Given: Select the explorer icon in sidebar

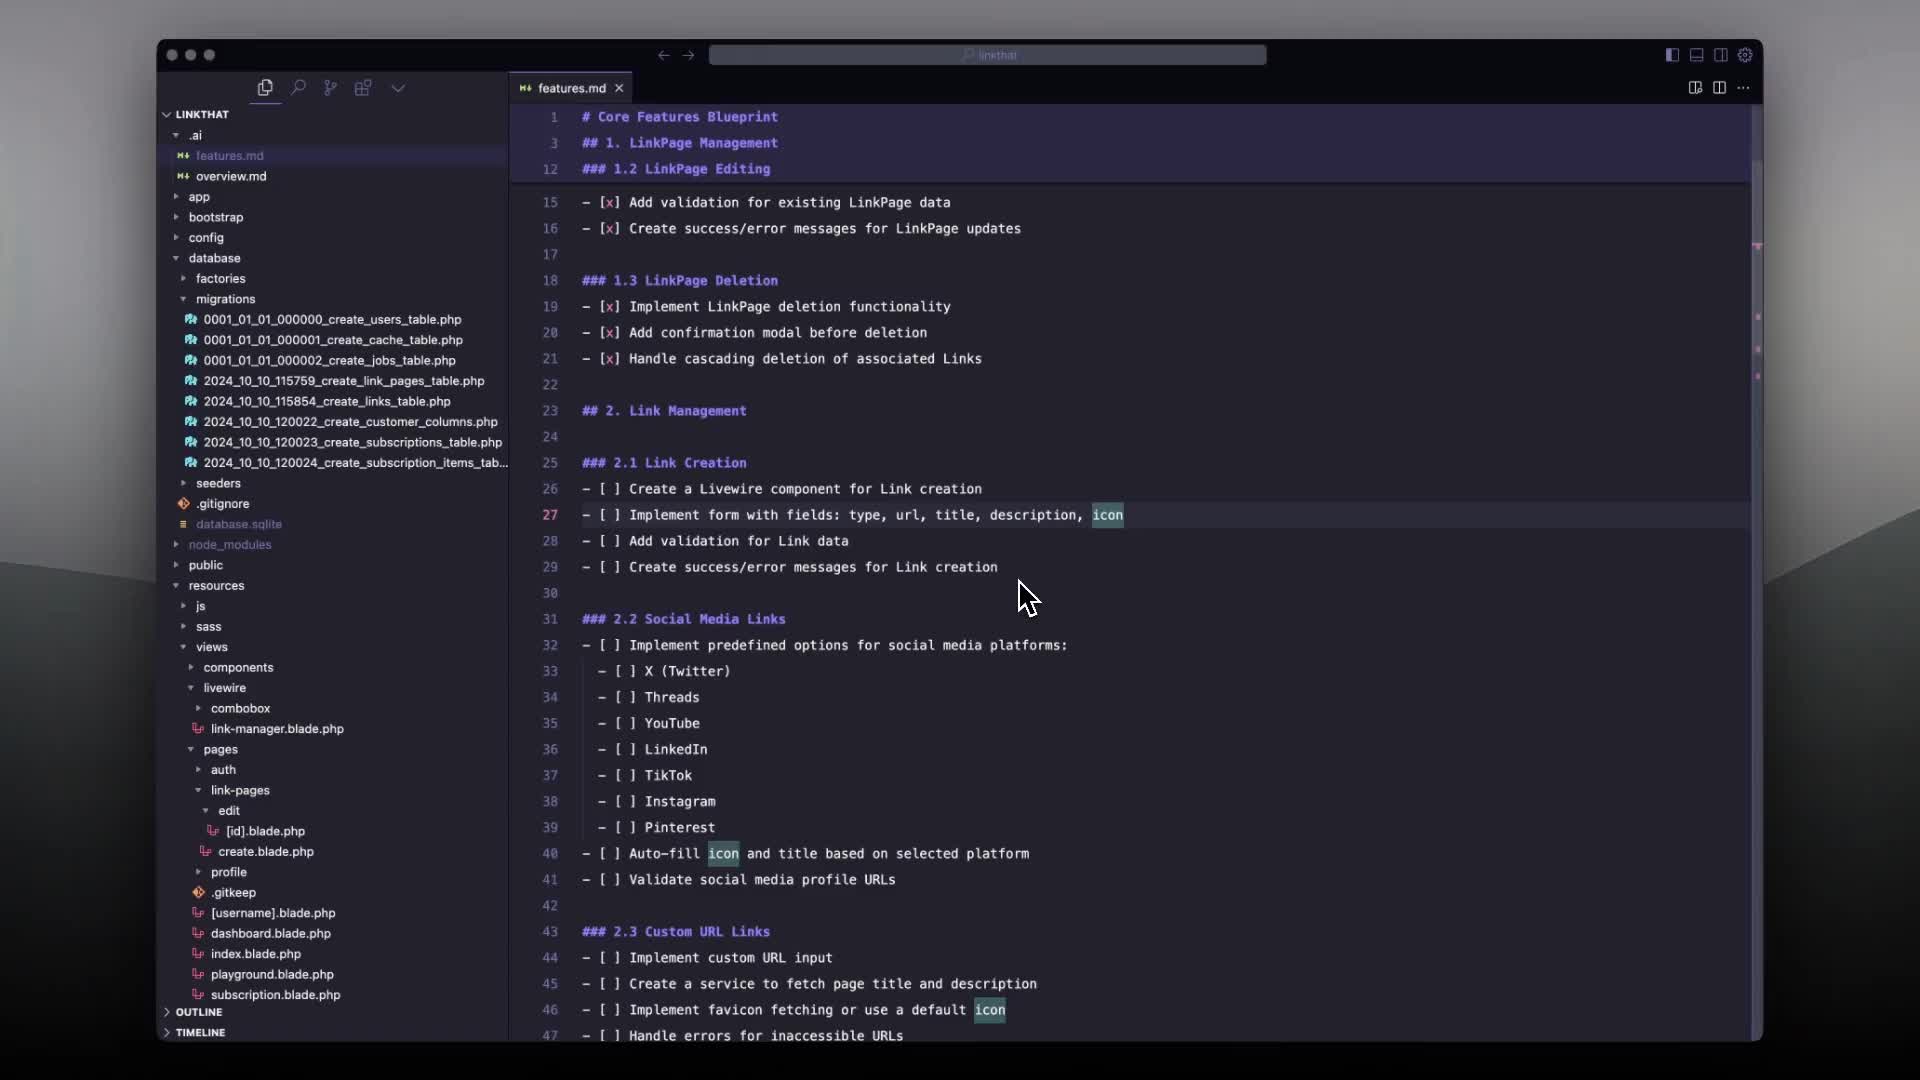Looking at the screenshot, I should click(x=265, y=87).
